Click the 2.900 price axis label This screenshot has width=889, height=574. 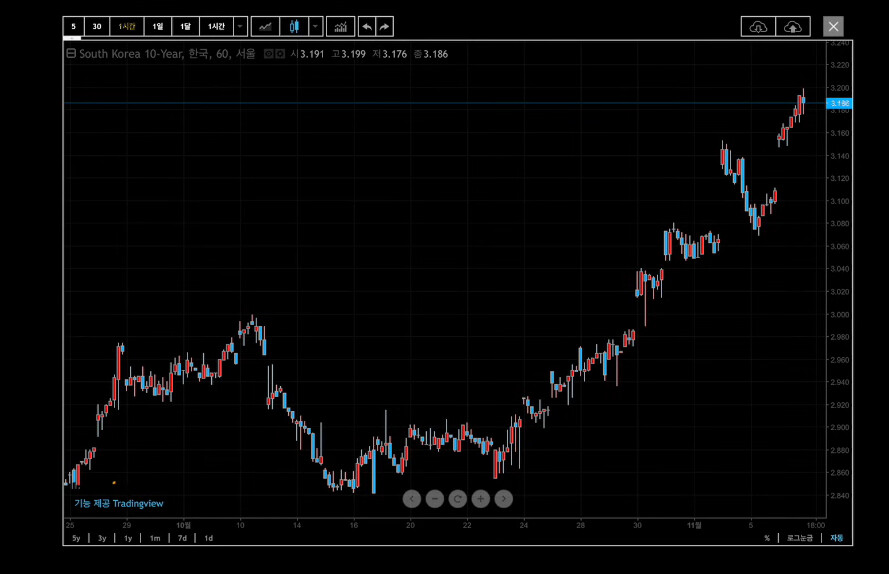coord(840,428)
